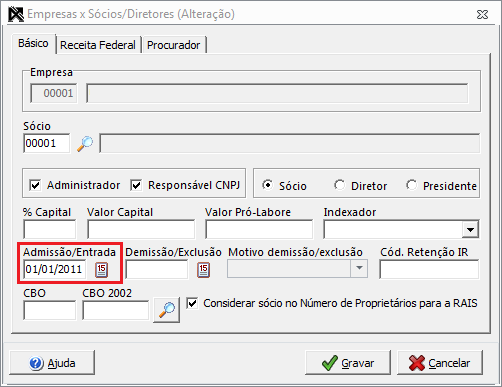Toggle the Administrador checkbox
The height and width of the screenshot is (387, 502).
(x=35, y=185)
